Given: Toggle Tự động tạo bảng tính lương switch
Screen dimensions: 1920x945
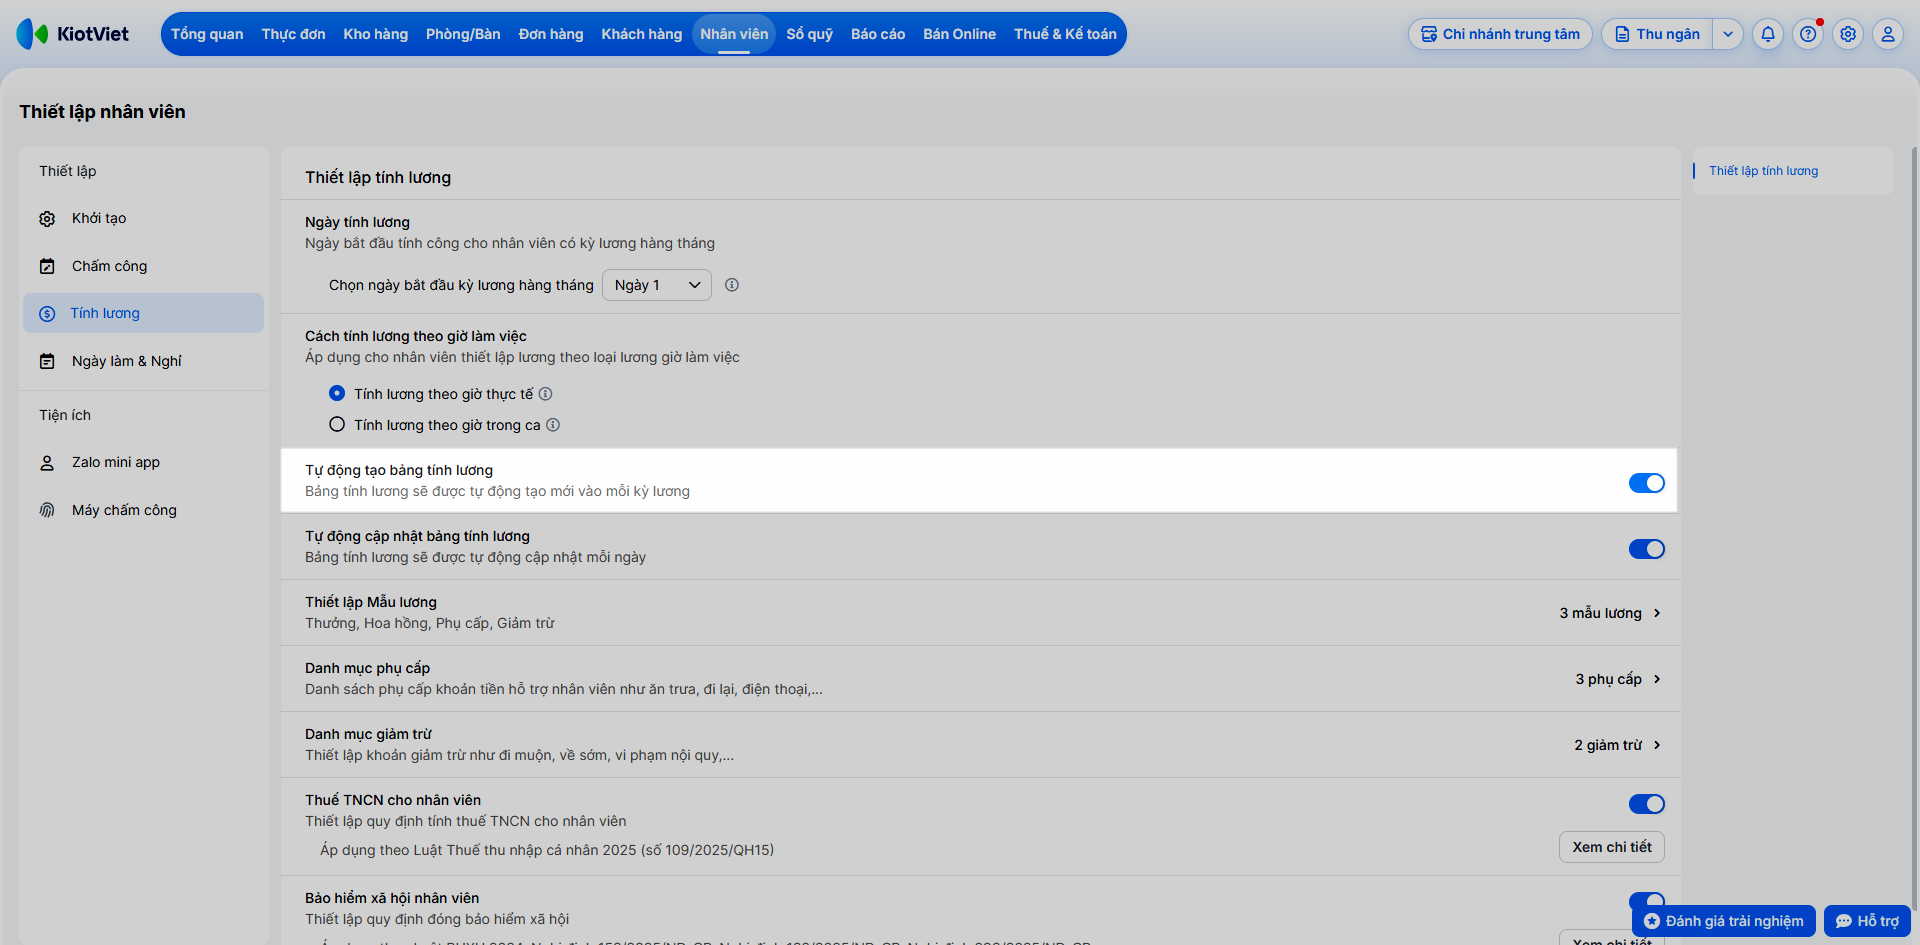Looking at the screenshot, I should 1647,483.
